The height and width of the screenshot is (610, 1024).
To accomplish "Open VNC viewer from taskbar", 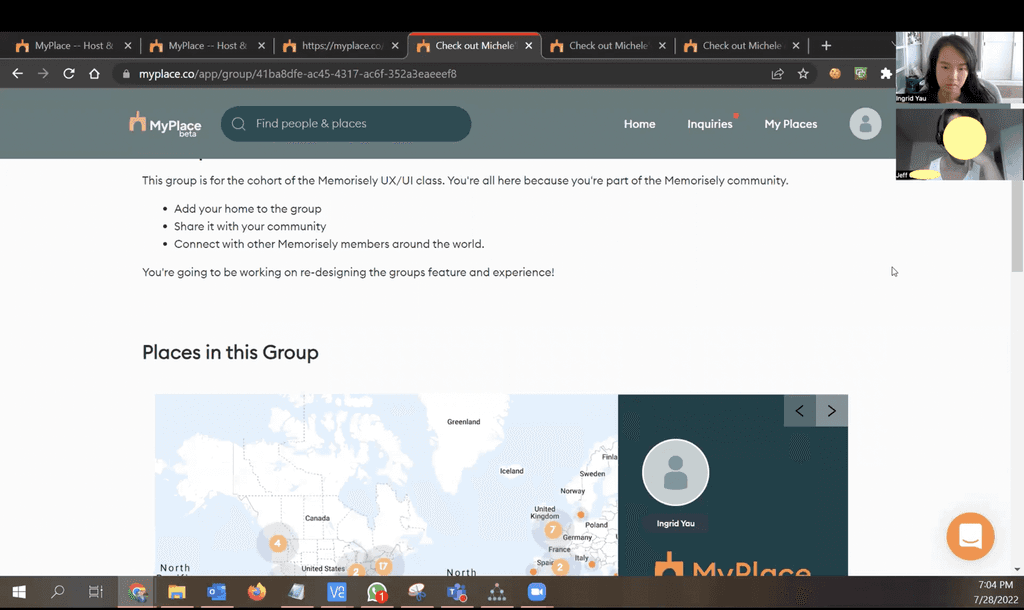I will point(336,592).
